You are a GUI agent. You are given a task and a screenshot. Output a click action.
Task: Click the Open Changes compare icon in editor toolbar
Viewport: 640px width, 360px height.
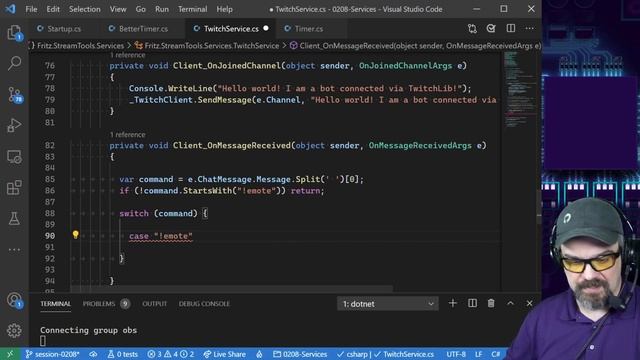coord(472,29)
